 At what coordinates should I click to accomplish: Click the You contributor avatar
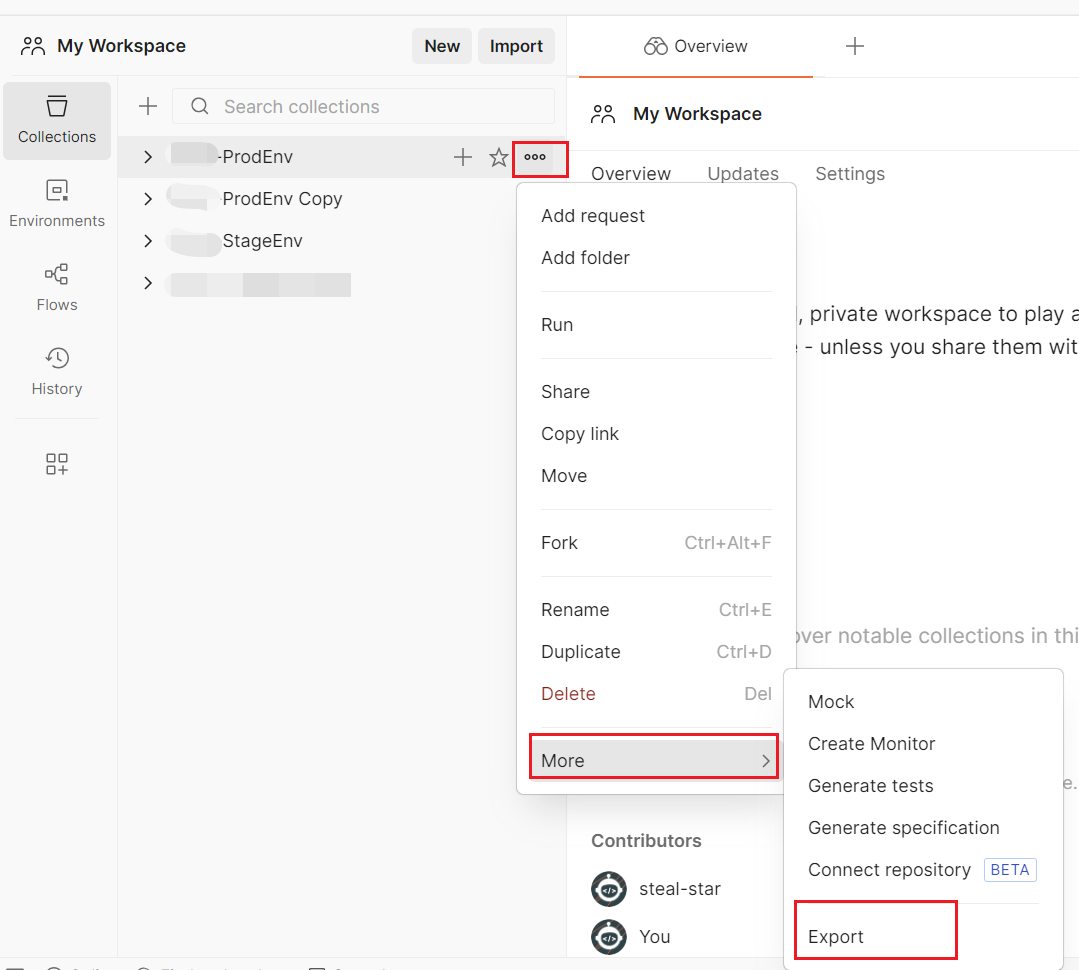coord(609,937)
